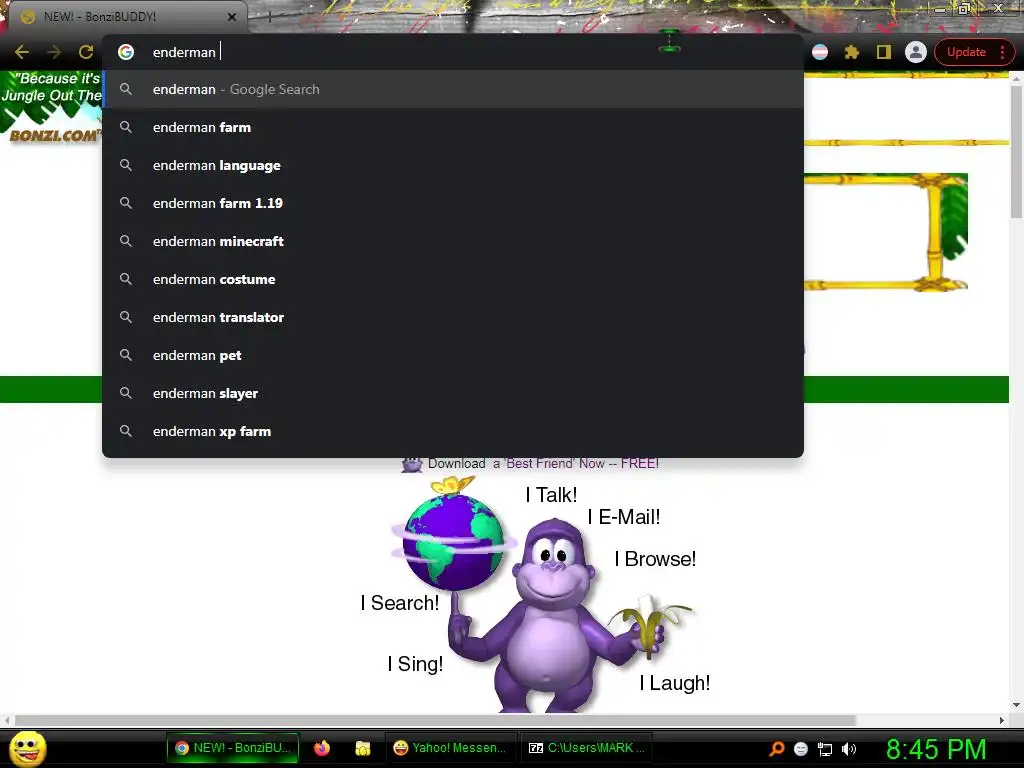Launch Firefox from the taskbar

(322, 748)
